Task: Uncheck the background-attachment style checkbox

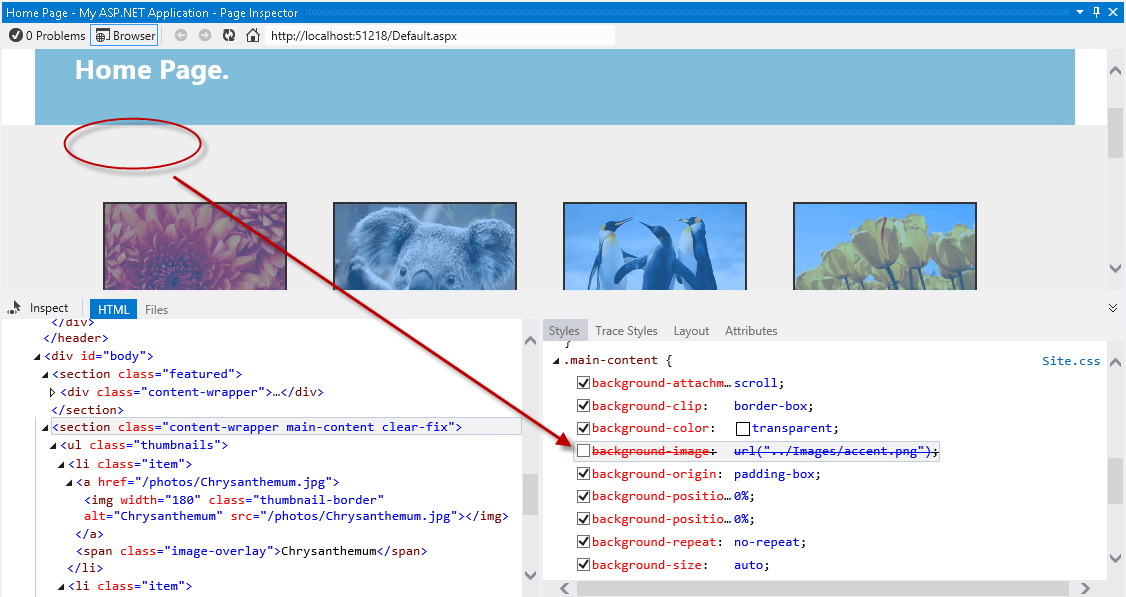Action: [x=582, y=382]
